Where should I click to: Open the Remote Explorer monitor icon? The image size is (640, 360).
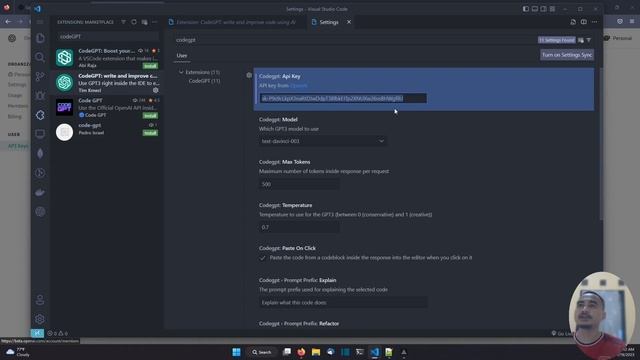click(40, 134)
